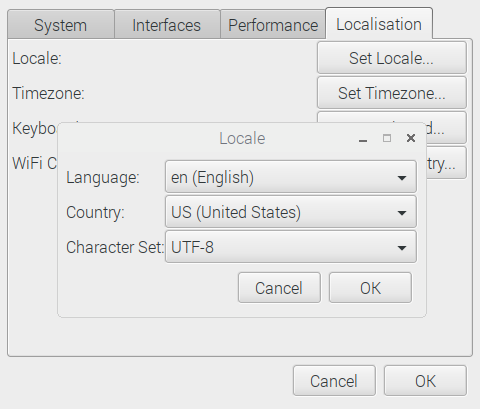This screenshot has height=409, width=480.
Task: Switch to the System tab
Action: point(61,25)
